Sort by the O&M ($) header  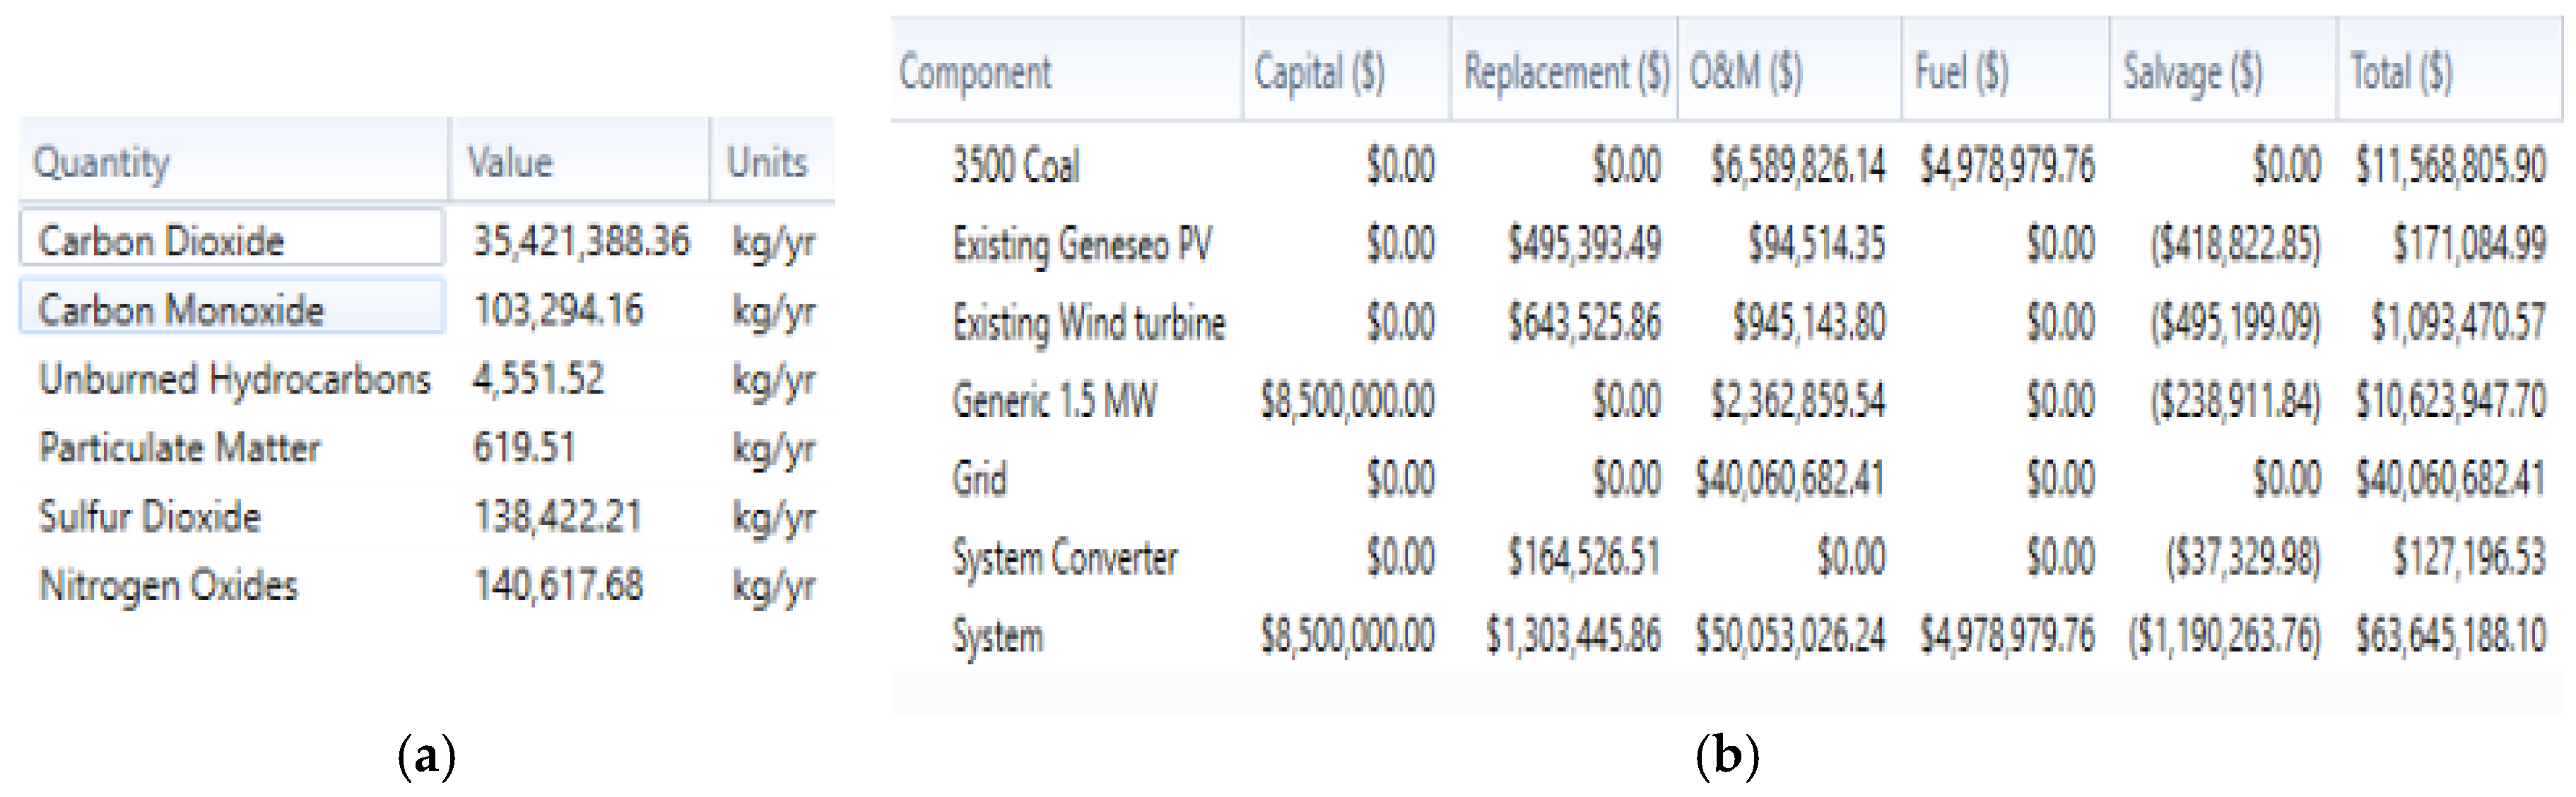click(1746, 73)
